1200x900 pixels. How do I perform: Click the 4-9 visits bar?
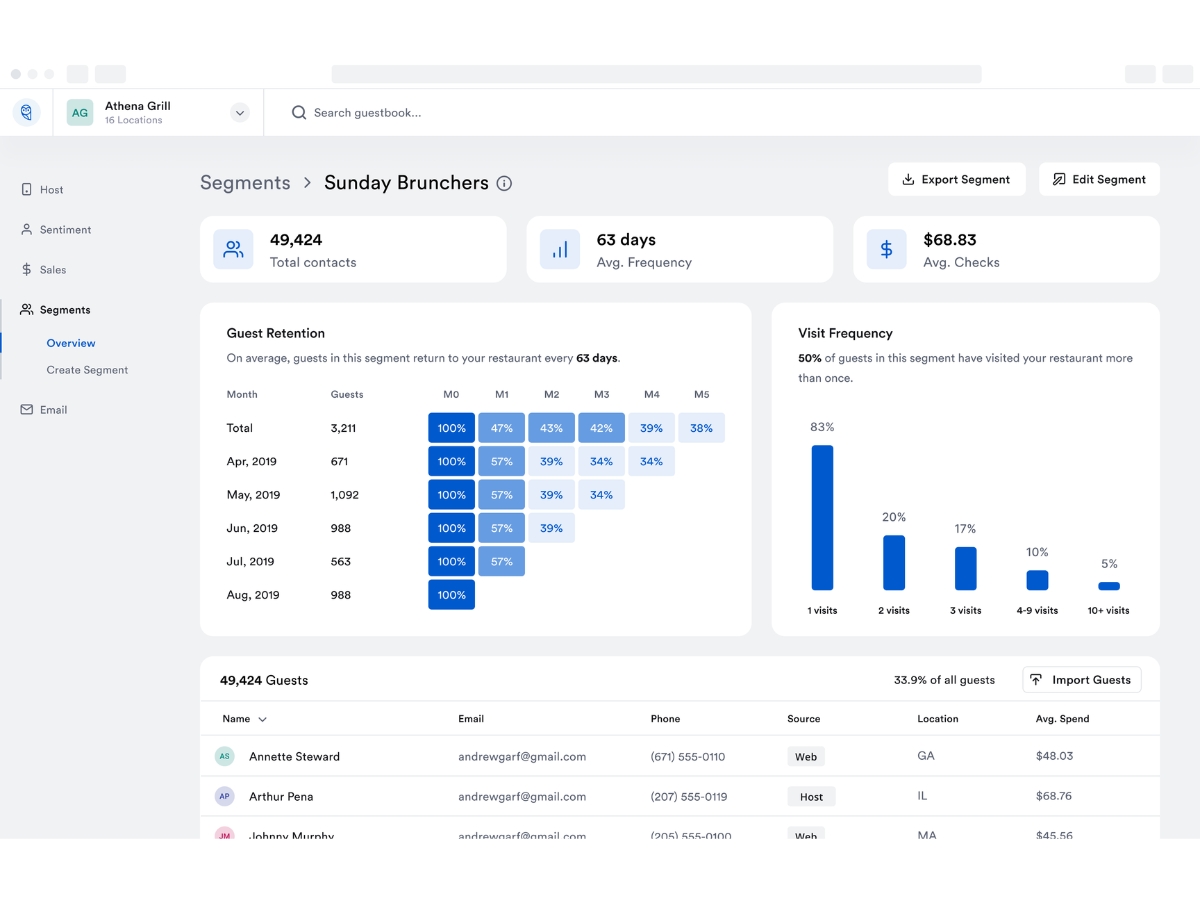(1037, 580)
